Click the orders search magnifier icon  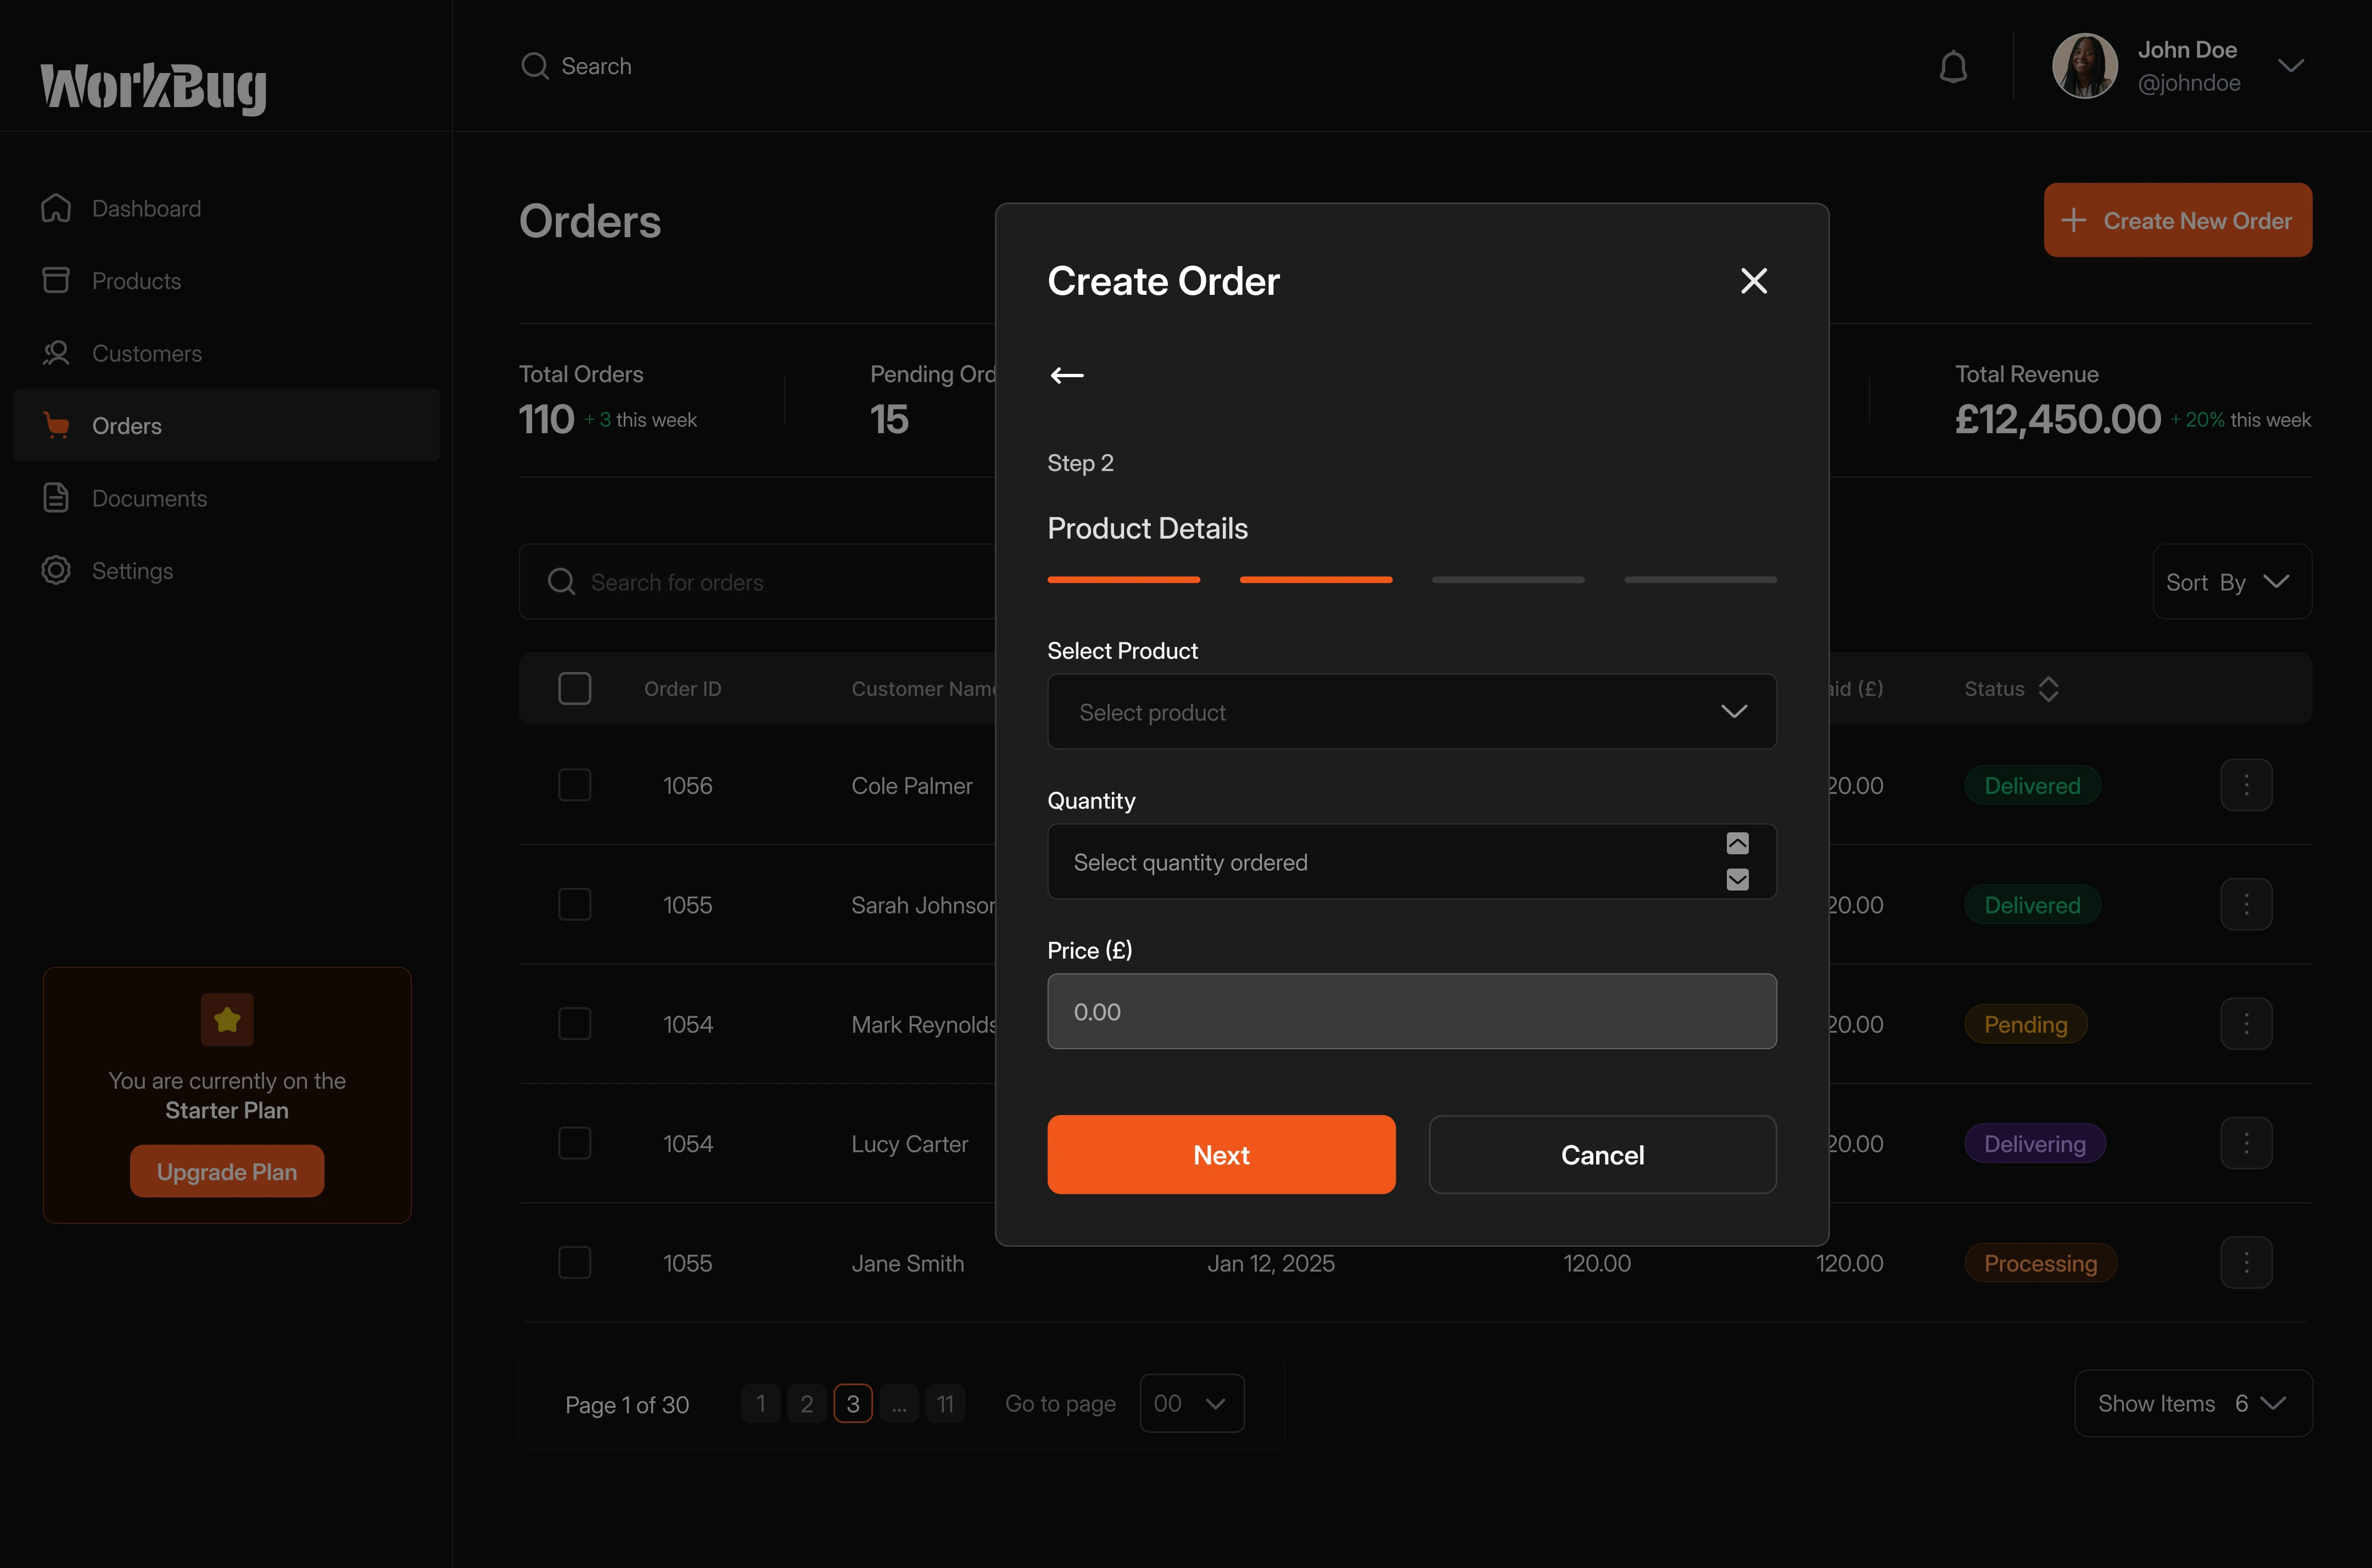point(562,582)
